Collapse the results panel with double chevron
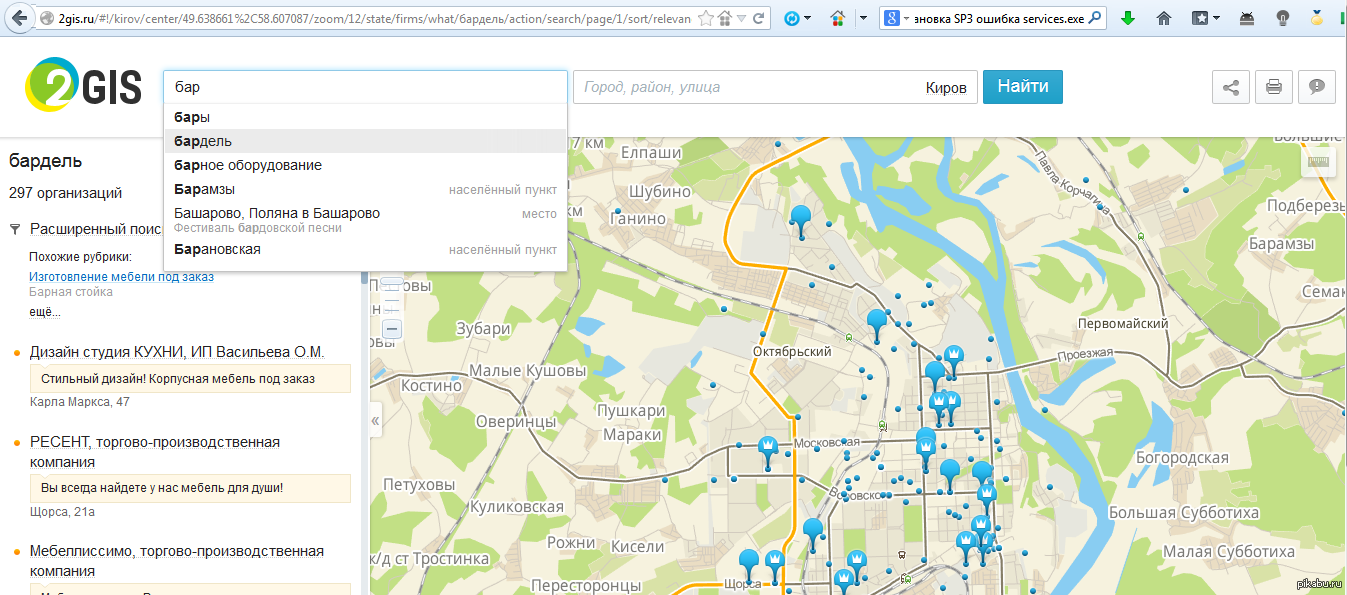 point(375,420)
